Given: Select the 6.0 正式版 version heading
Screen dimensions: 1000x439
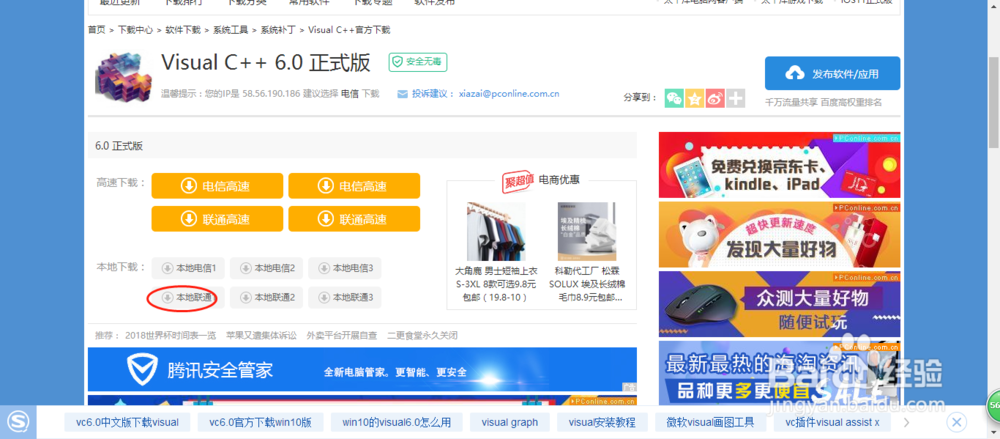Looking at the screenshot, I should pos(119,146).
